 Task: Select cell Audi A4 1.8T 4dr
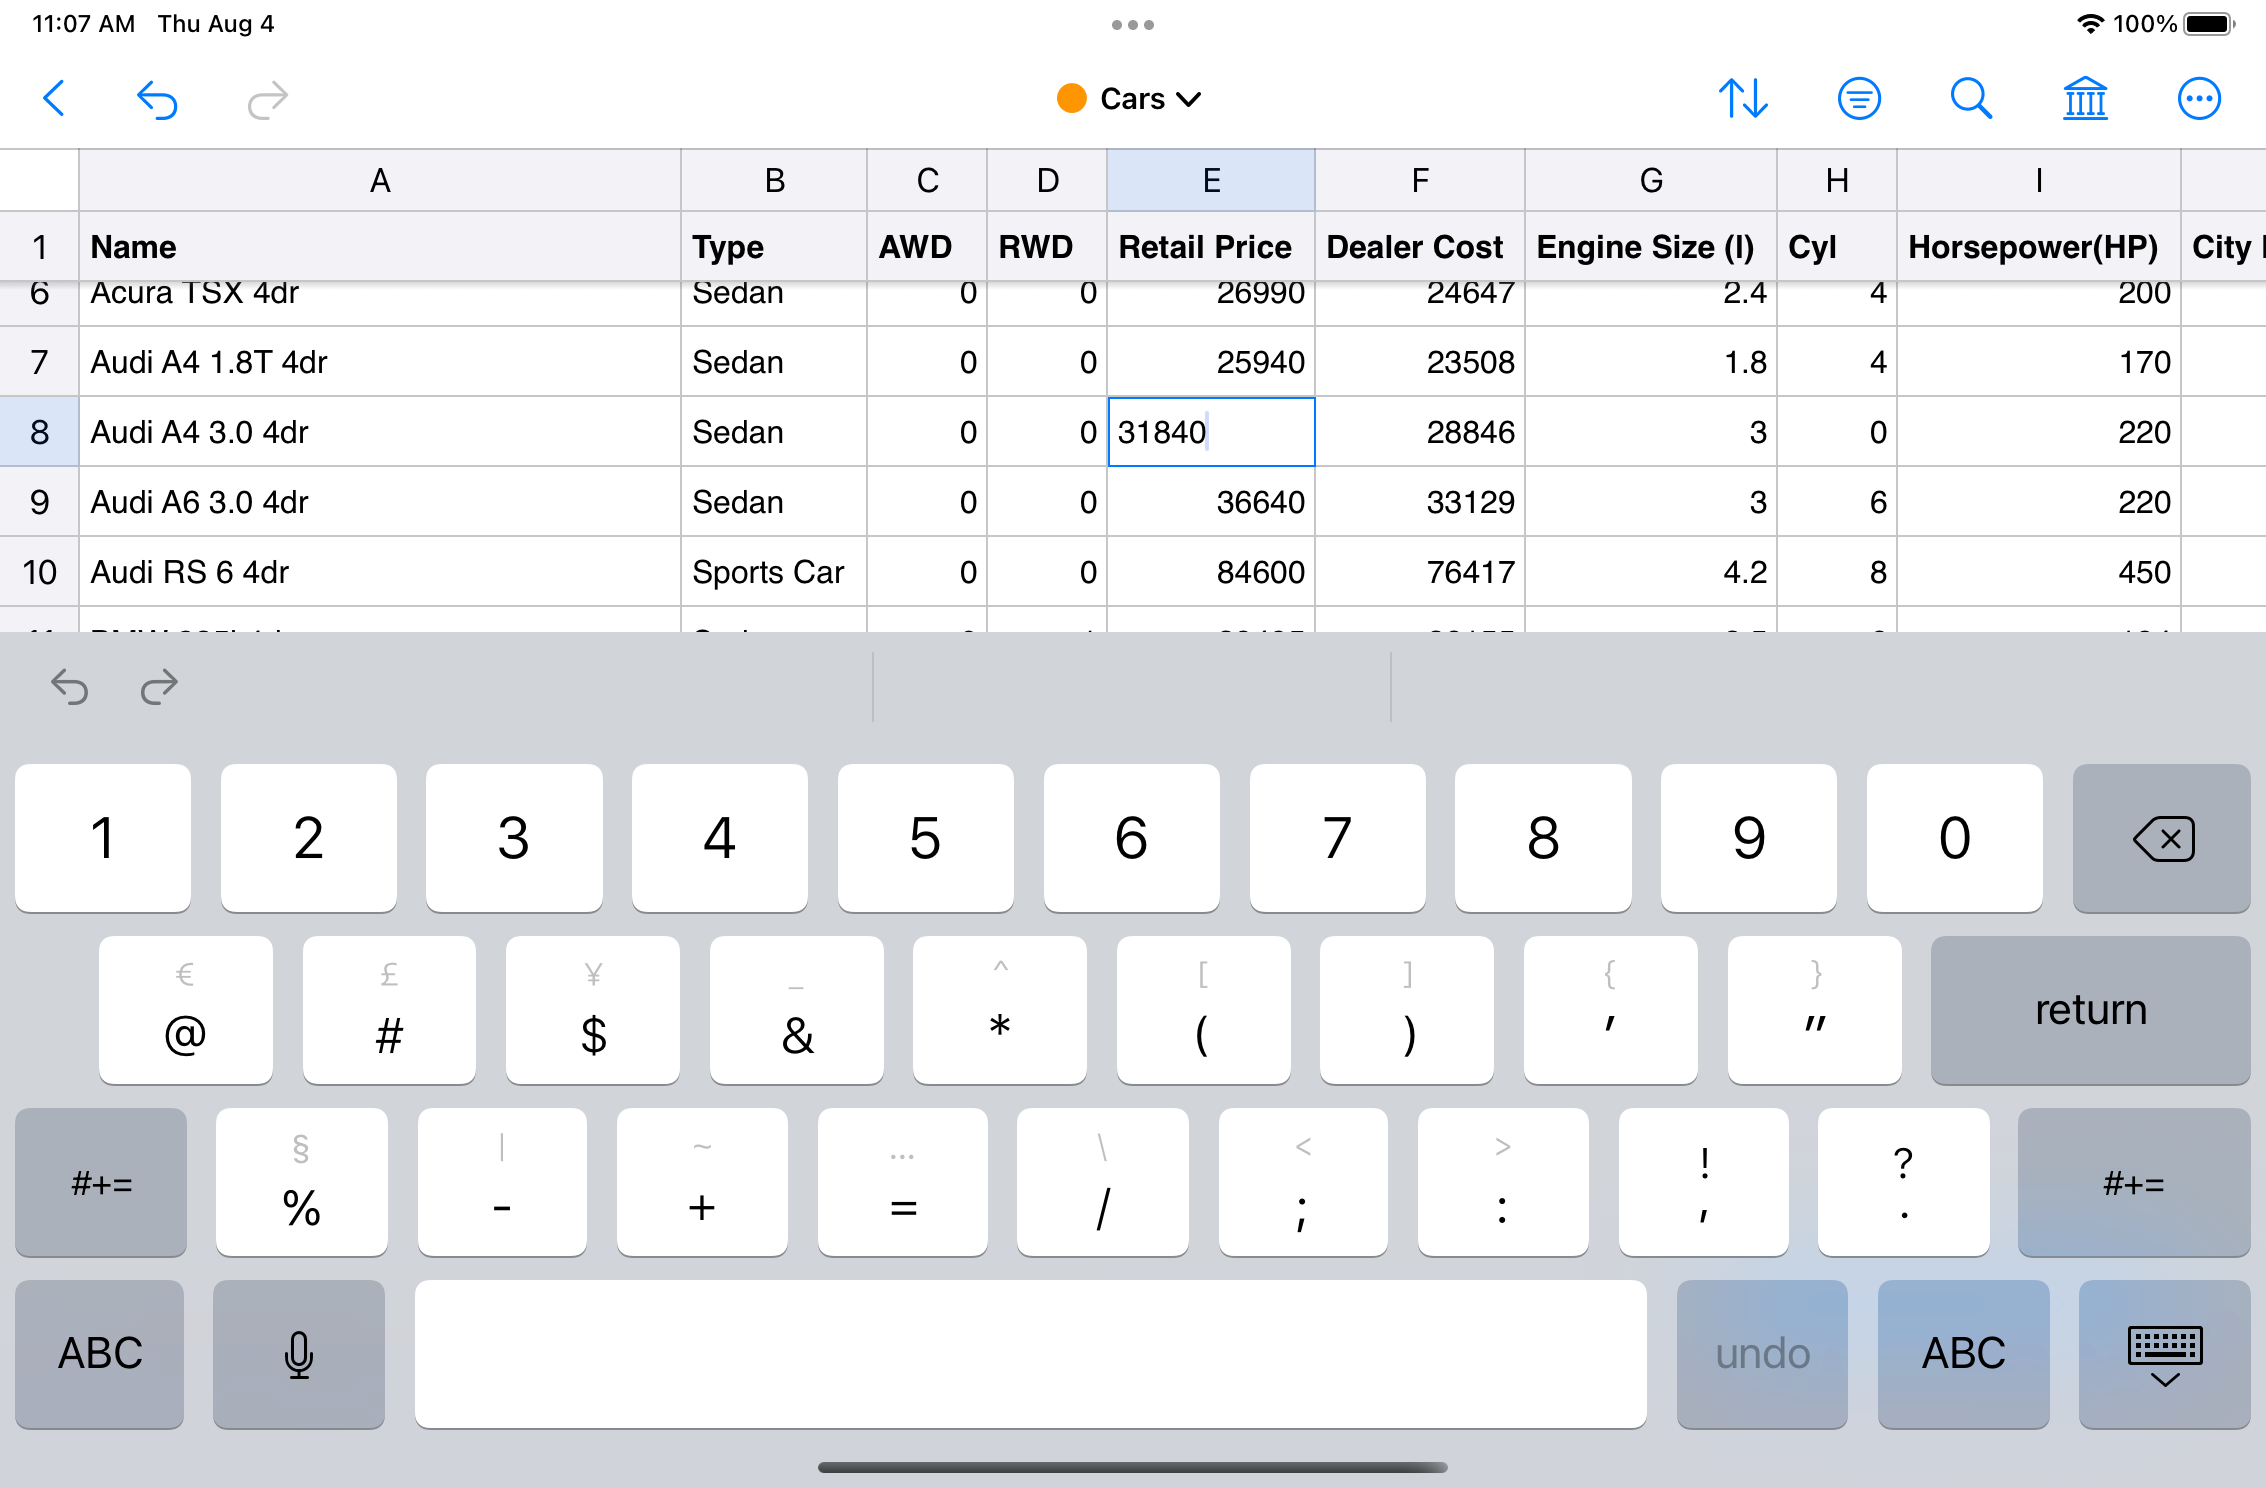380,362
